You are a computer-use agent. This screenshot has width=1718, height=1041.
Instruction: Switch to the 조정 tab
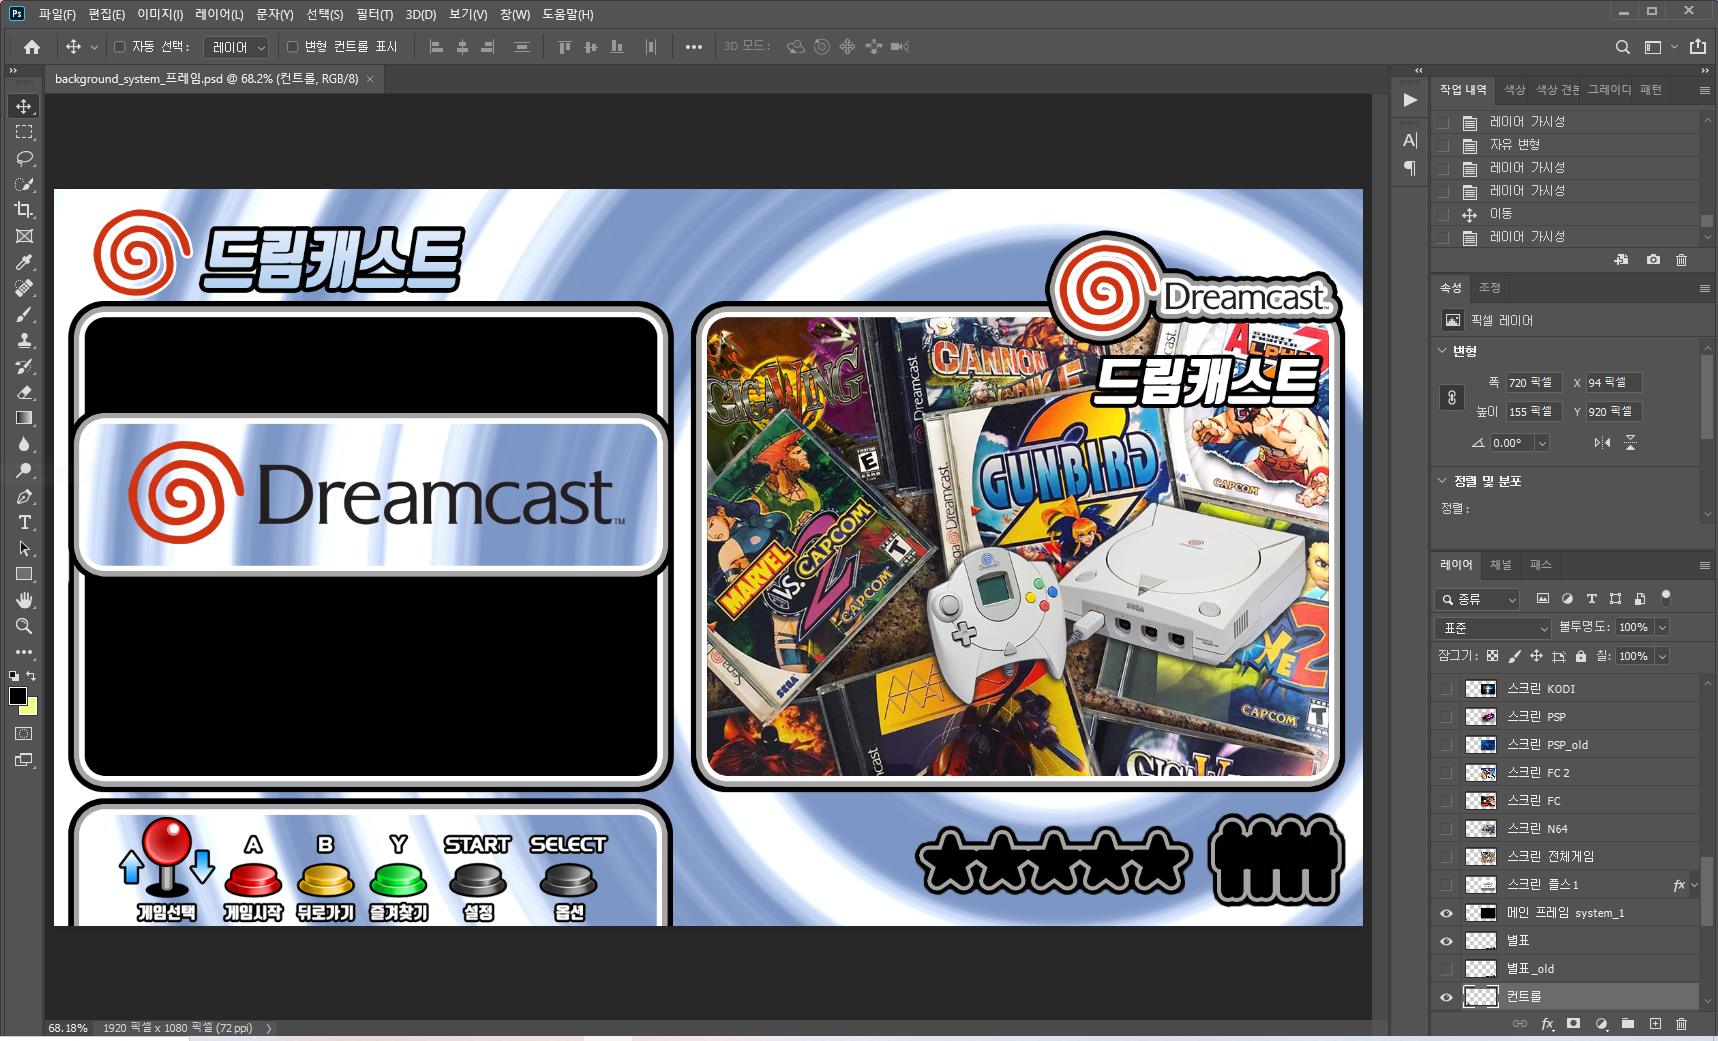pyautogui.click(x=1489, y=288)
